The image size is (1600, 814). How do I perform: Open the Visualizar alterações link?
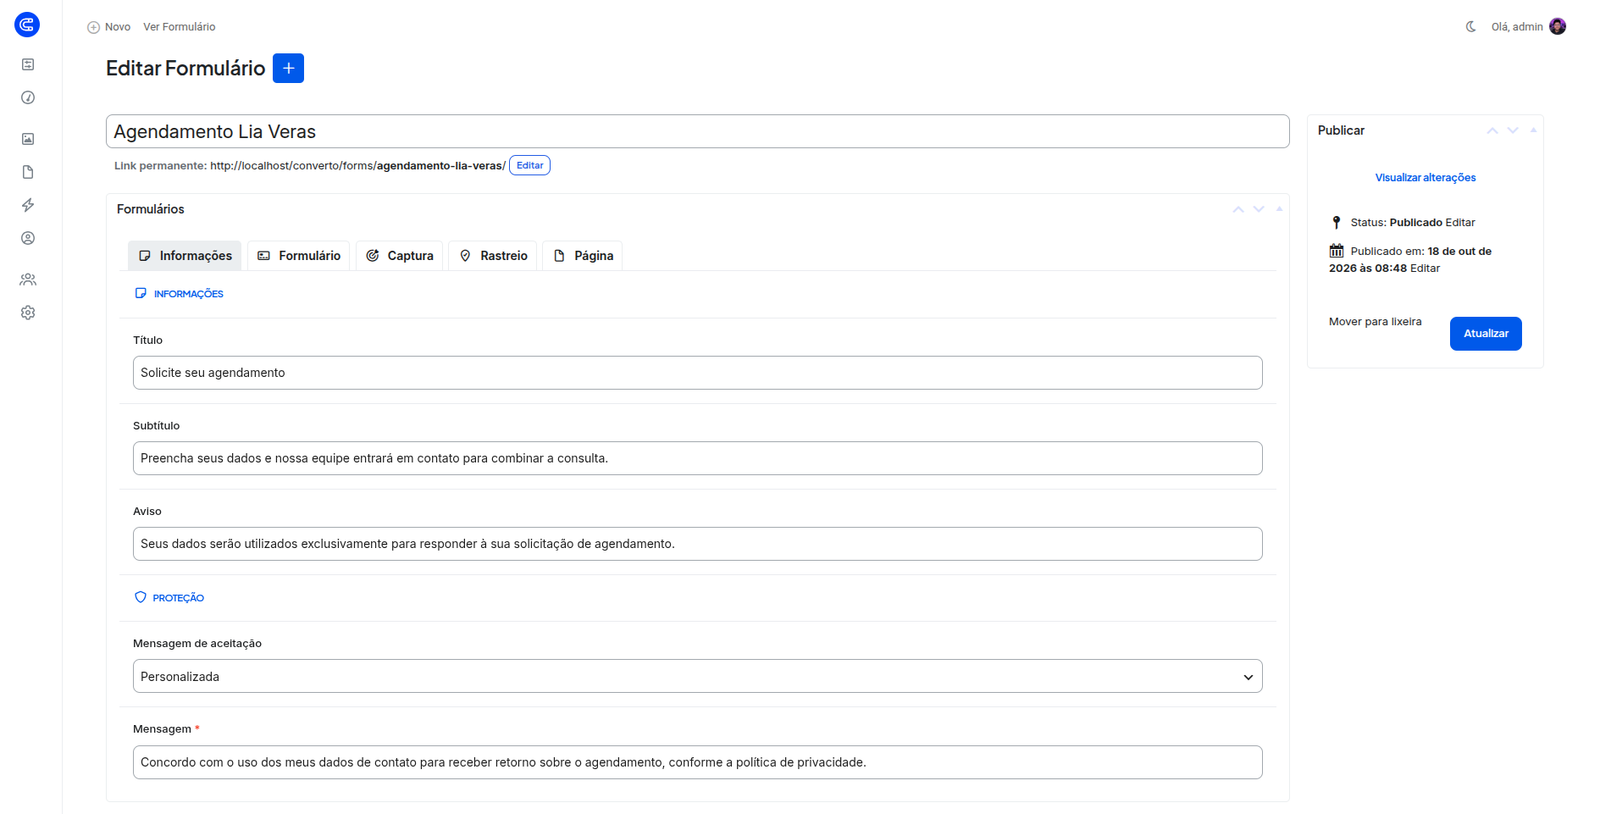[1425, 178]
